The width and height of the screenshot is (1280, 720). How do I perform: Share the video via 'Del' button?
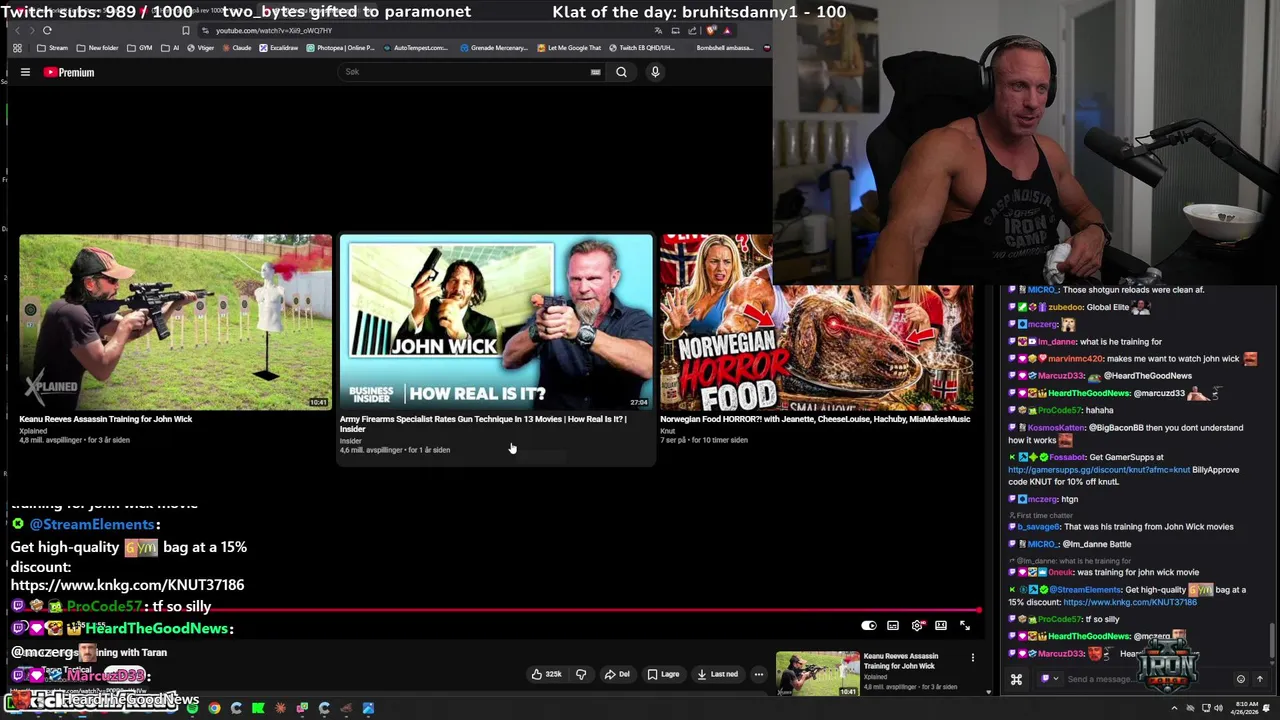(x=617, y=674)
